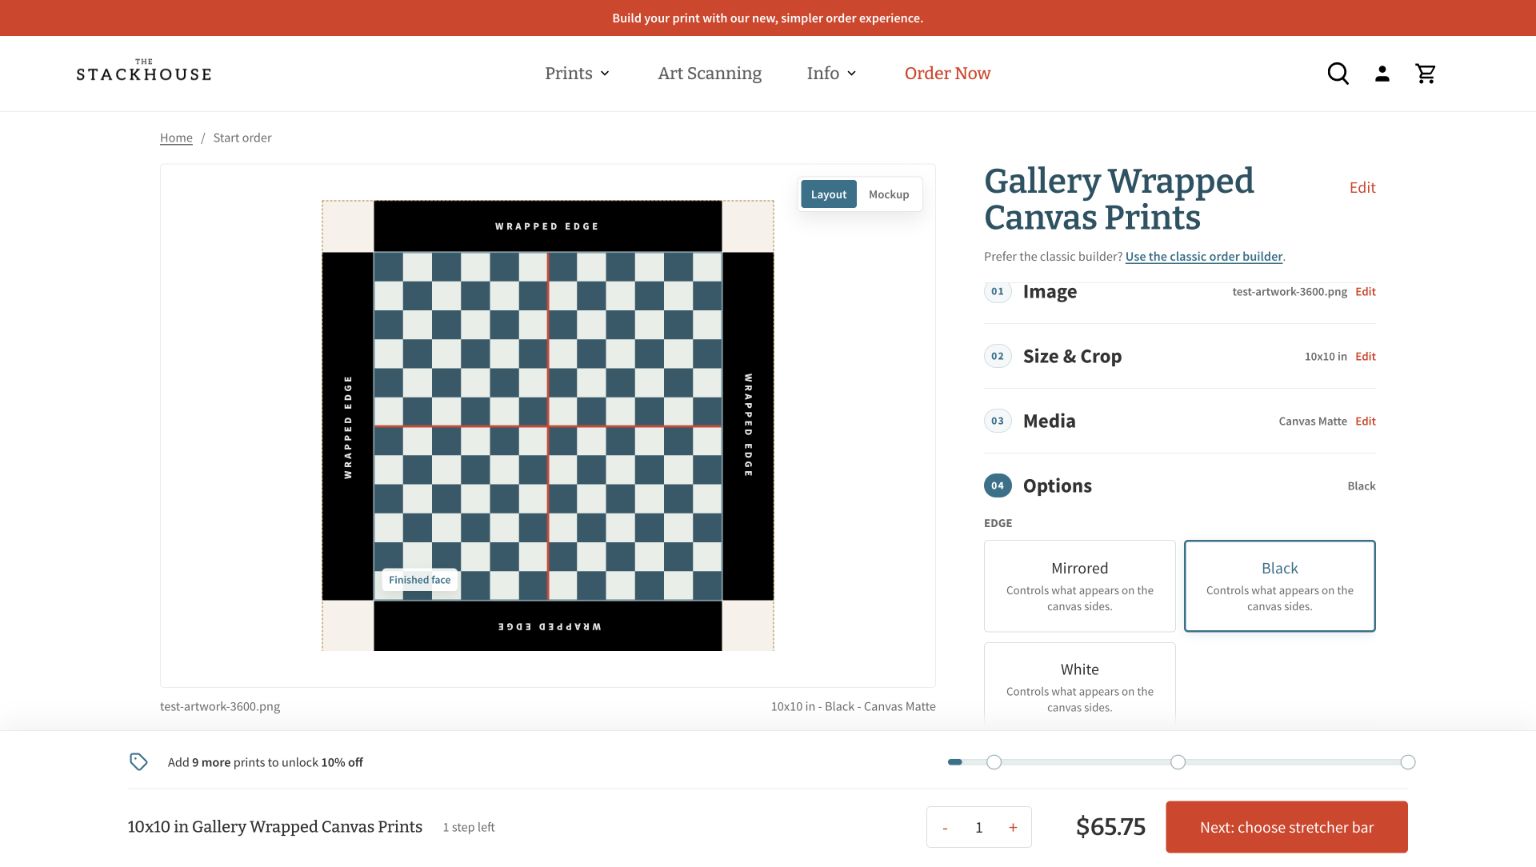Click the $65.75 price text
The width and height of the screenshot is (1536, 867).
(1111, 827)
